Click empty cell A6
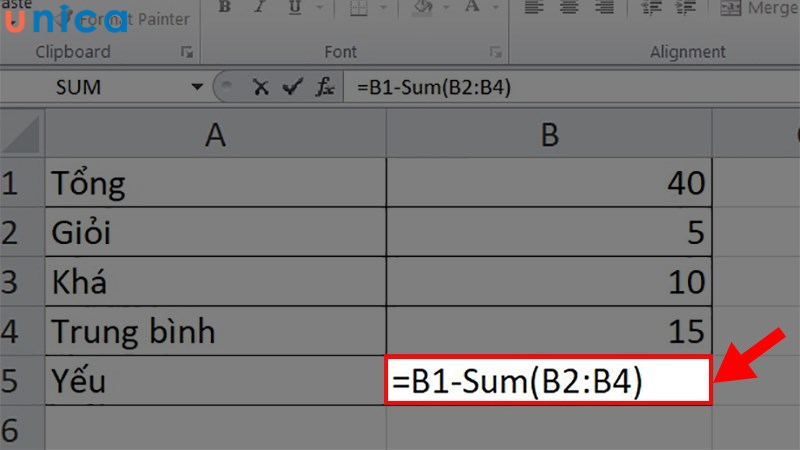 (x=215, y=428)
